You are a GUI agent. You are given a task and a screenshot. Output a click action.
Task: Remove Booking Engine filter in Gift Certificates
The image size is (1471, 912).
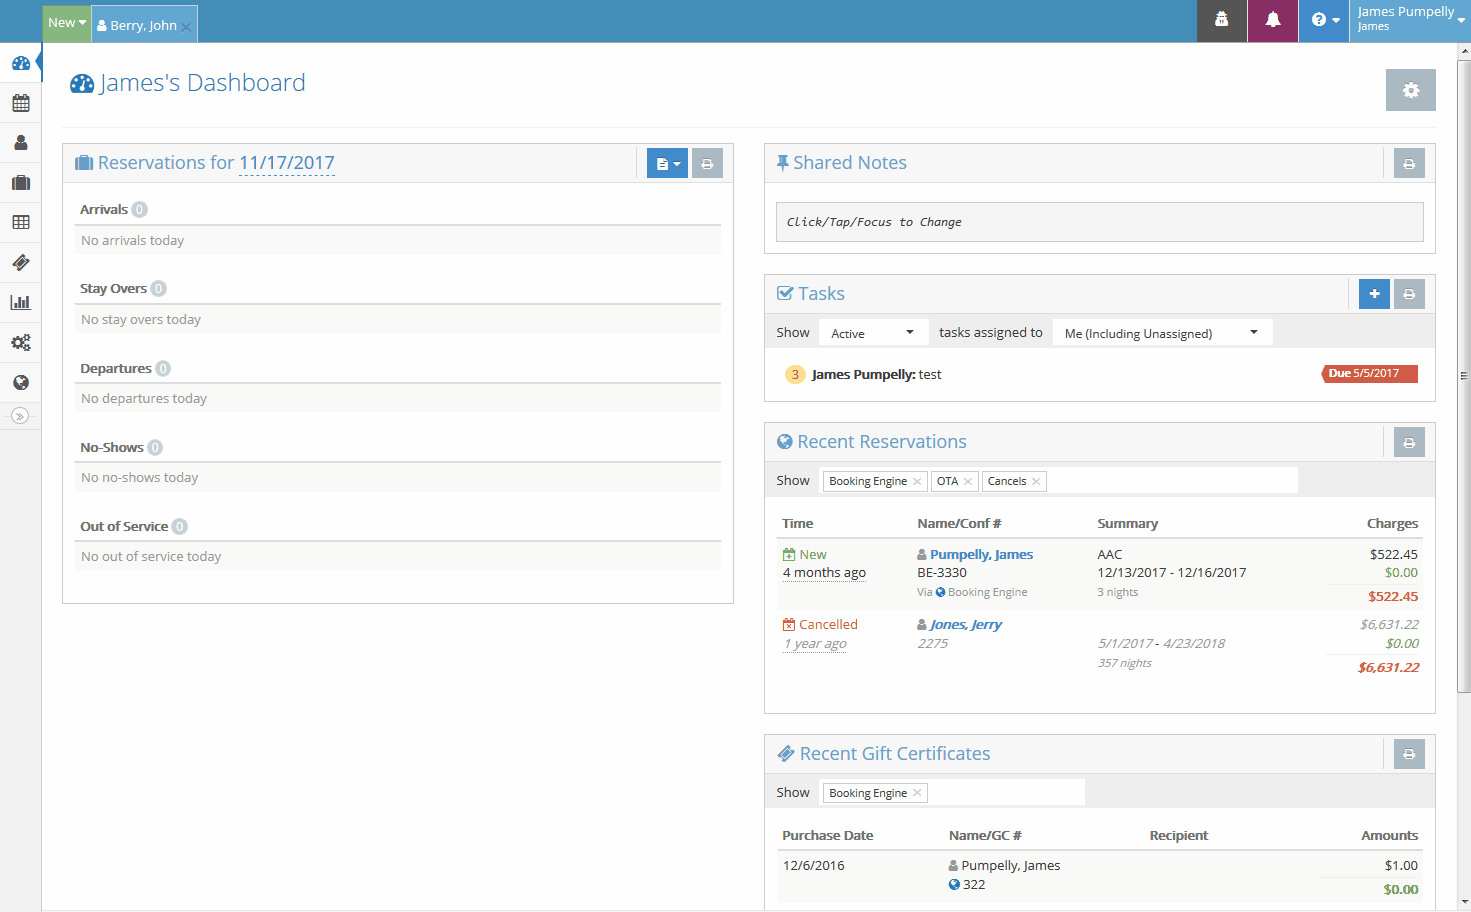coord(917,793)
